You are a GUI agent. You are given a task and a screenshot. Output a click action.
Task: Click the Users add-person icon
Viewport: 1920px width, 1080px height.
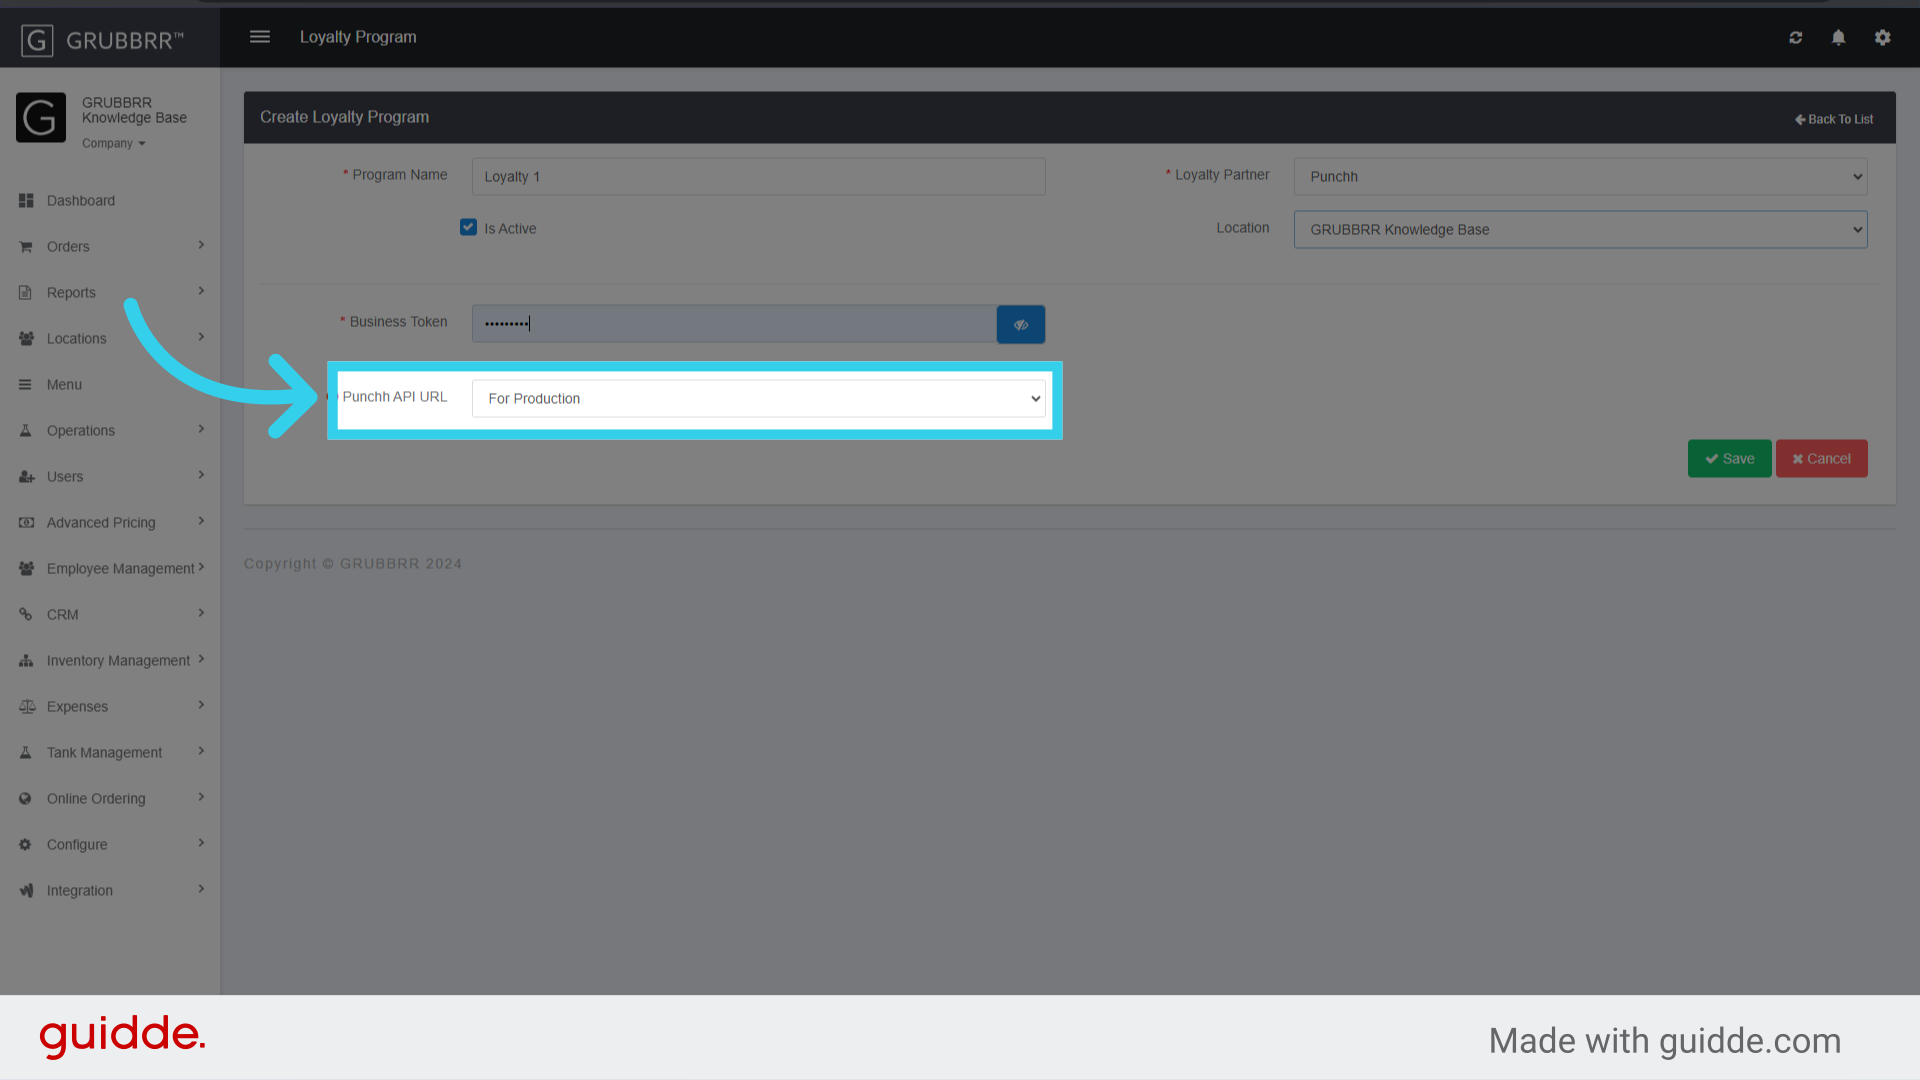[26, 477]
